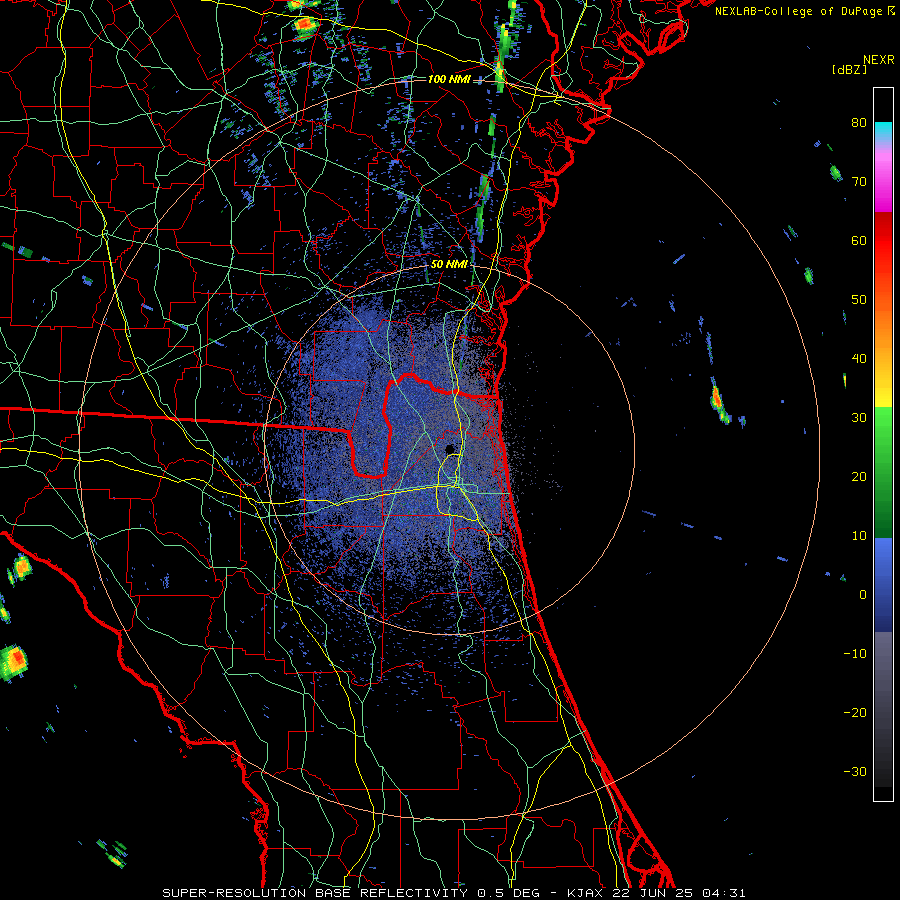Viewport: 900px width, 900px height.
Task: Click the 80 value on the dBZ scale
Action: (859, 122)
